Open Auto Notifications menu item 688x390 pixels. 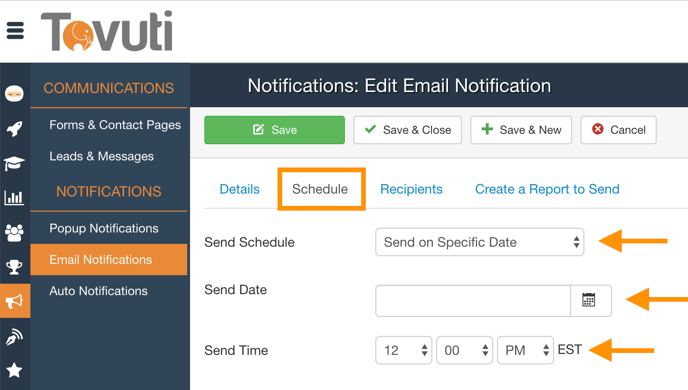pyautogui.click(x=98, y=291)
